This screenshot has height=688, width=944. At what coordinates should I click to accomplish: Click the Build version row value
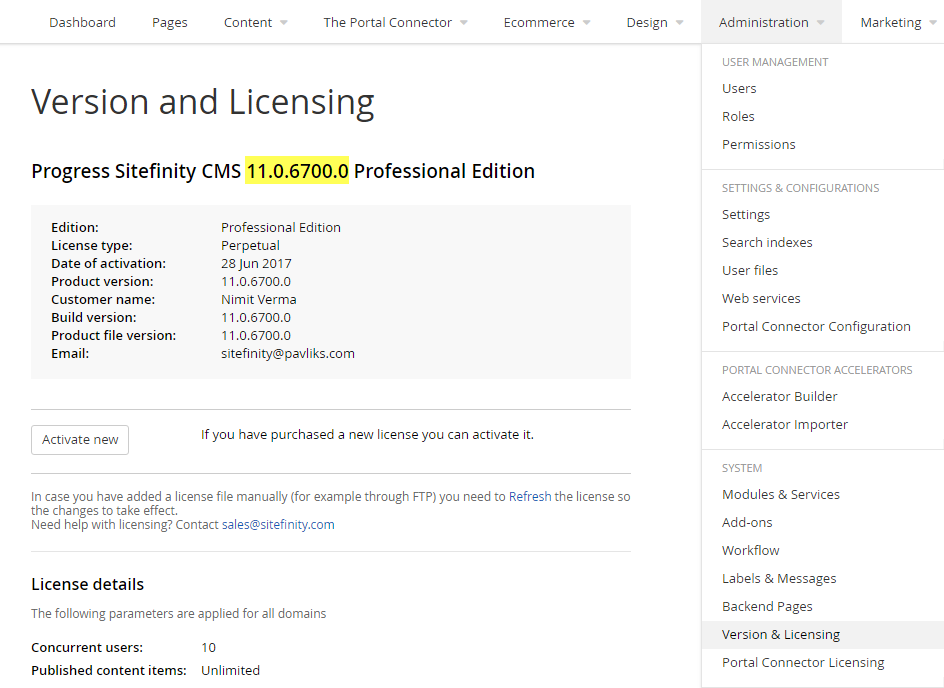pos(256,317)
